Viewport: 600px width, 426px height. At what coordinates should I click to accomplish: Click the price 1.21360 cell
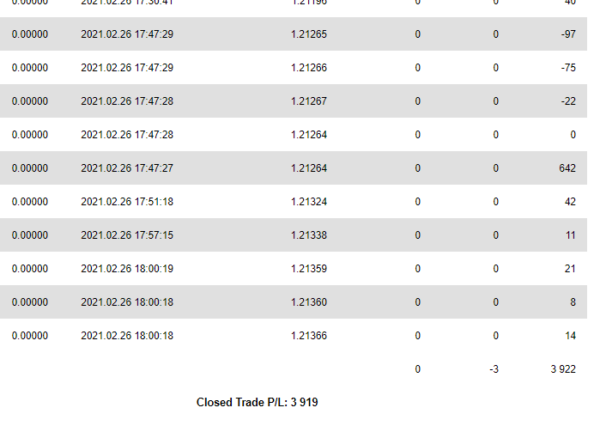(309, 302)
